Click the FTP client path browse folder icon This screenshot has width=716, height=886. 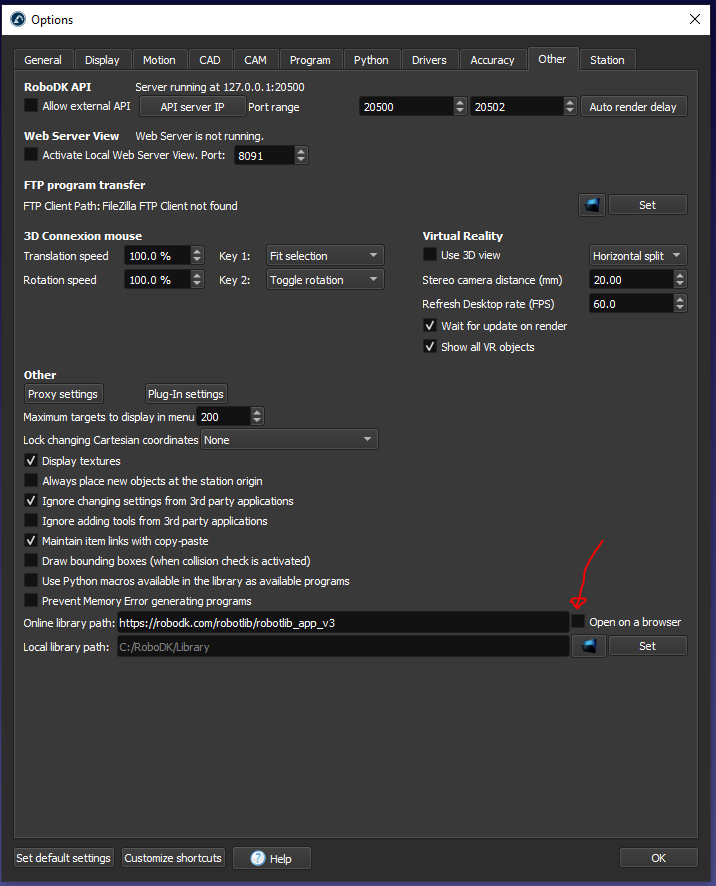pyautogui.click(x=593, y=205)
